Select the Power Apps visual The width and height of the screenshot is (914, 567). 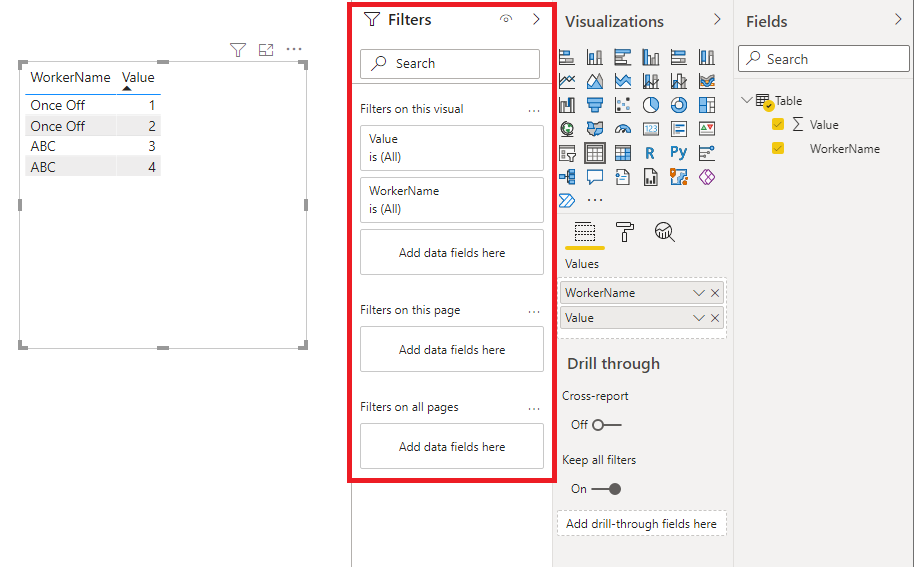(x=706, y=177)
